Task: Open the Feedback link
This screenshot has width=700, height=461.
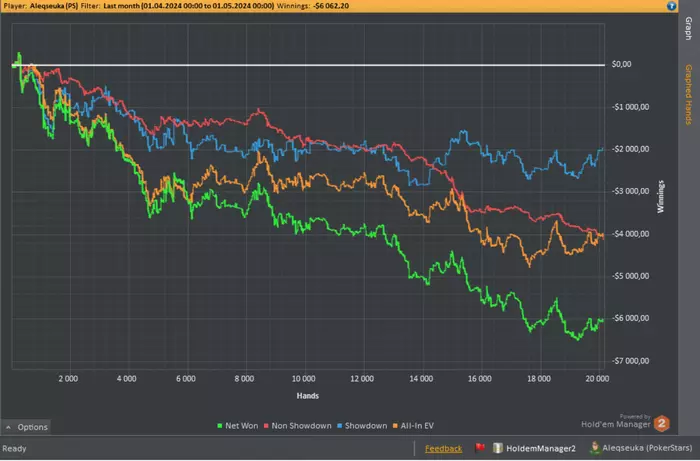Action: click(x=443, y=449)
